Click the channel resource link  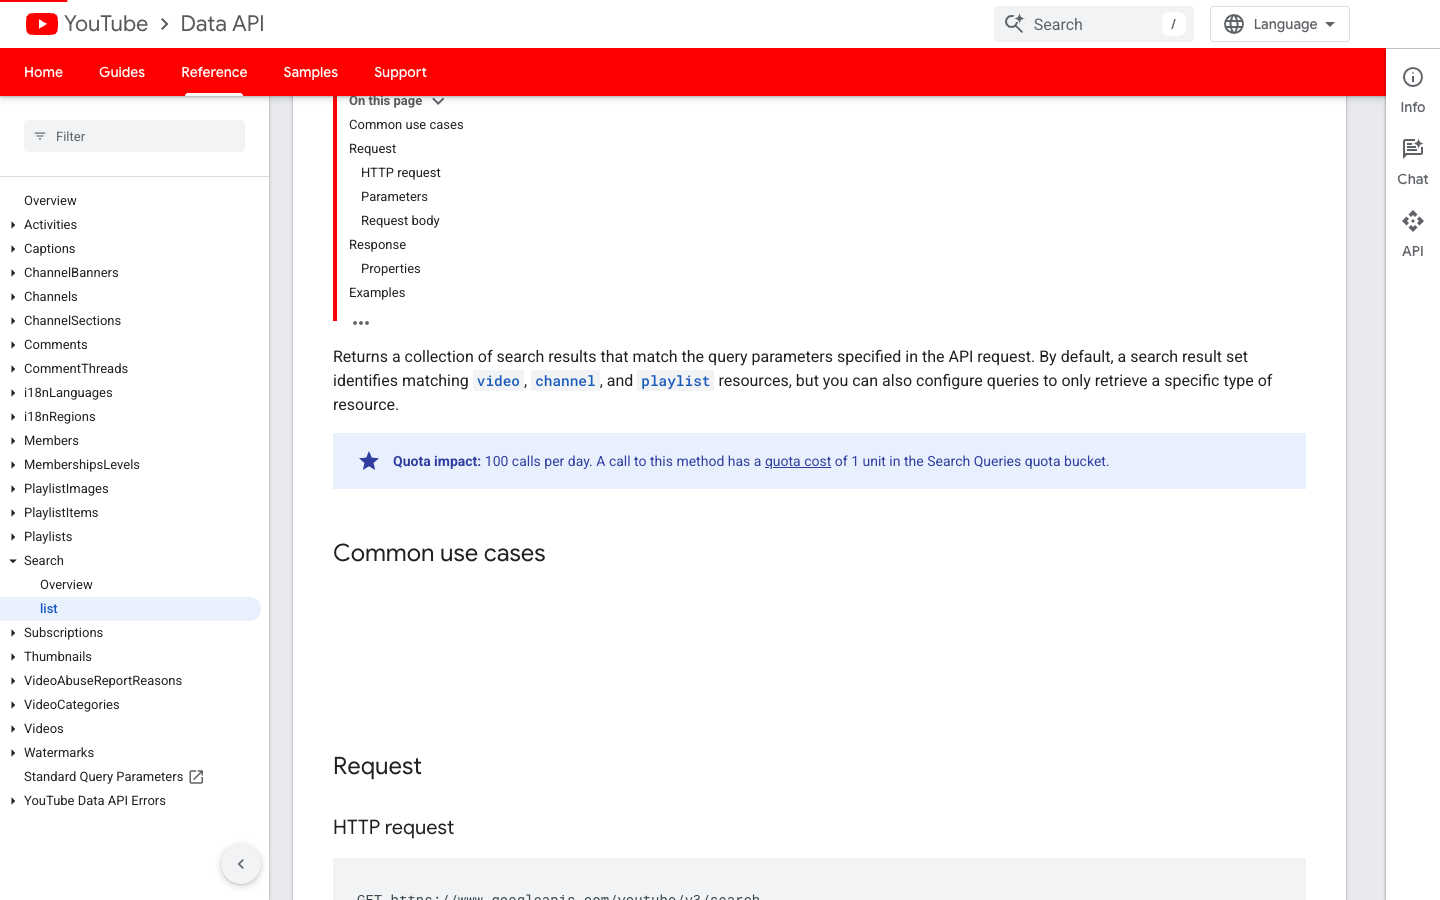coord(565,381)
